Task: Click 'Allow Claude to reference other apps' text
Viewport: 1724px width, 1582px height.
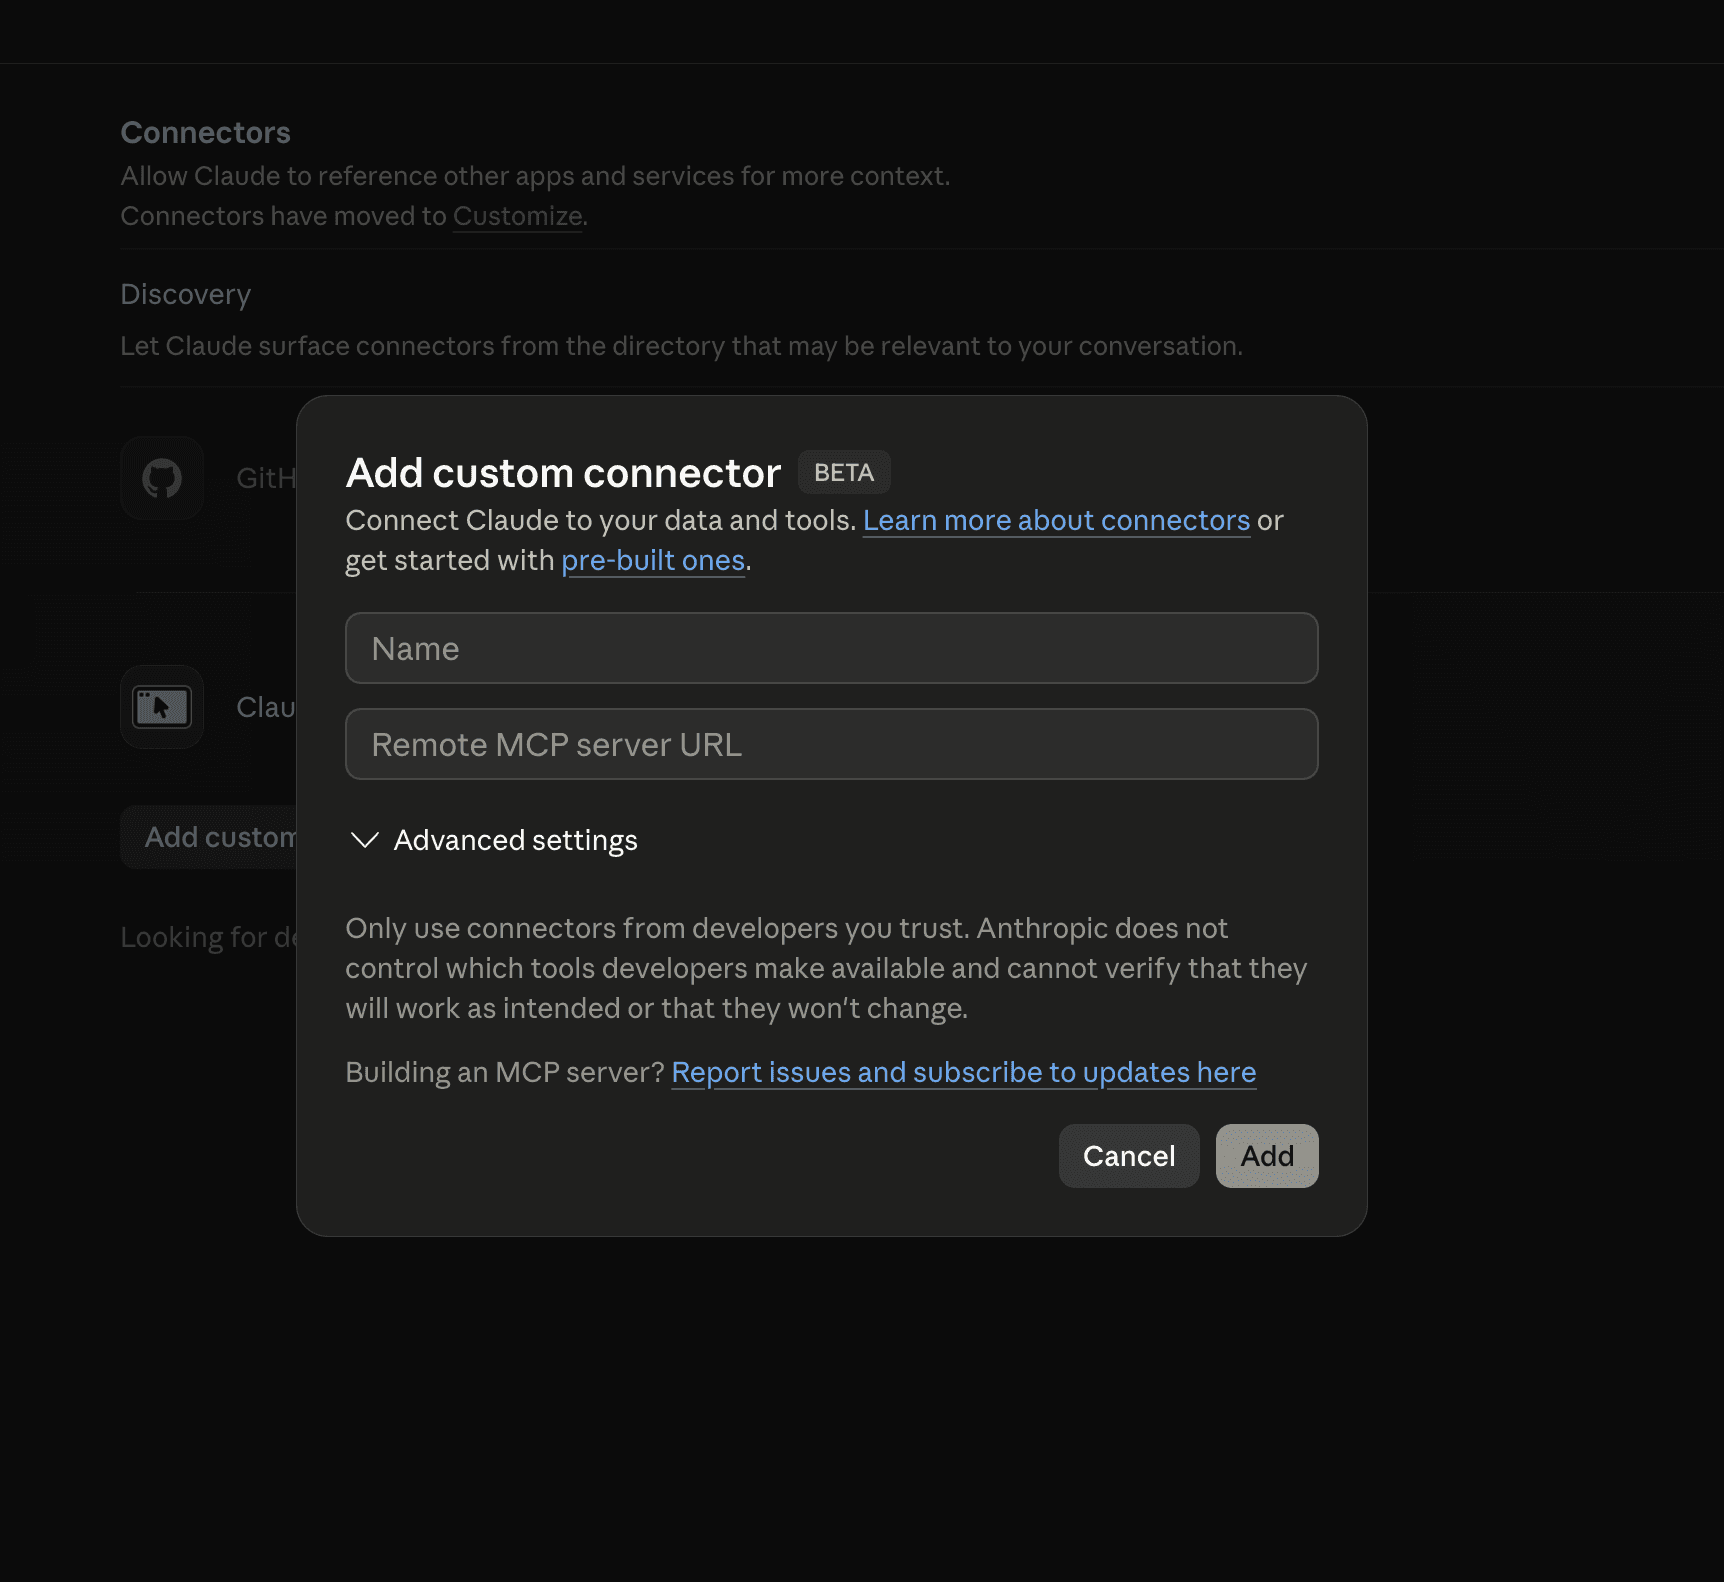Action: (x=536, y=176)
